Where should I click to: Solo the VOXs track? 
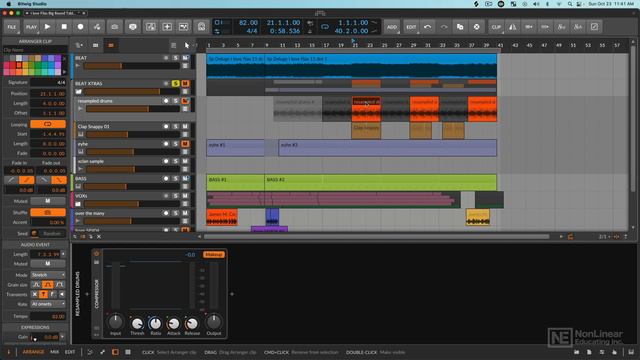tap(176, 196)
